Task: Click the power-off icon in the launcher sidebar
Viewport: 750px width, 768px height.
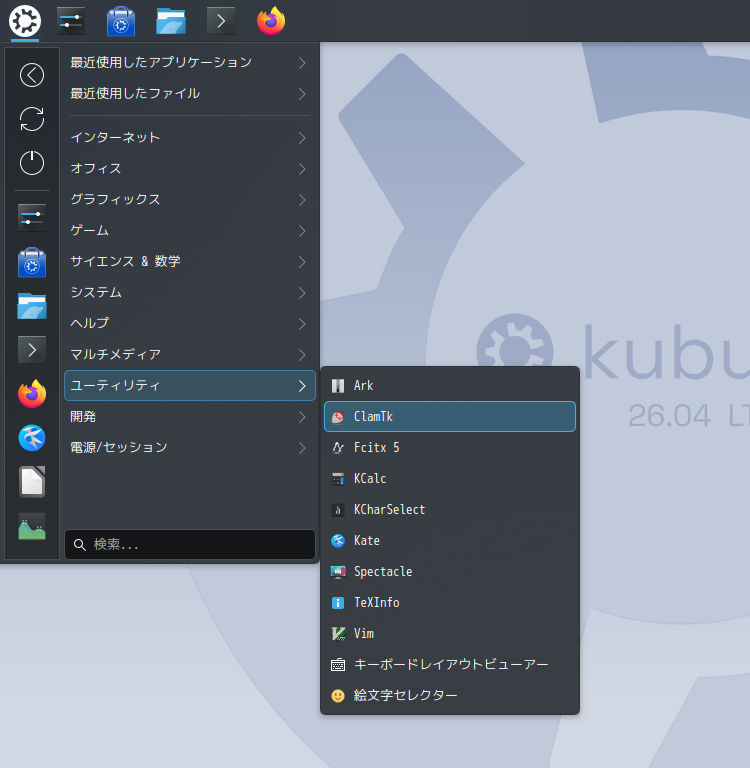Action: (x=32, y=163)
